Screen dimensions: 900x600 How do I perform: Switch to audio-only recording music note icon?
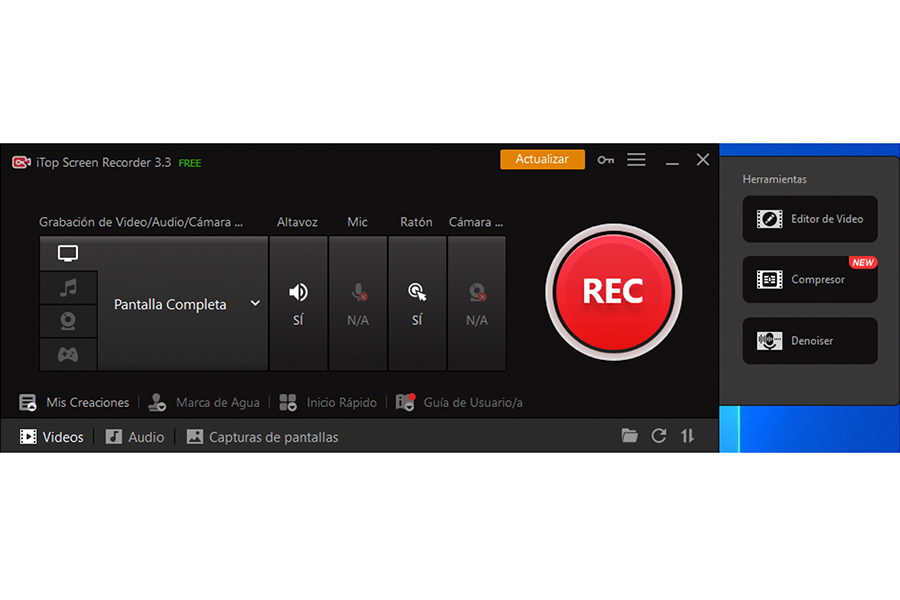68,287
